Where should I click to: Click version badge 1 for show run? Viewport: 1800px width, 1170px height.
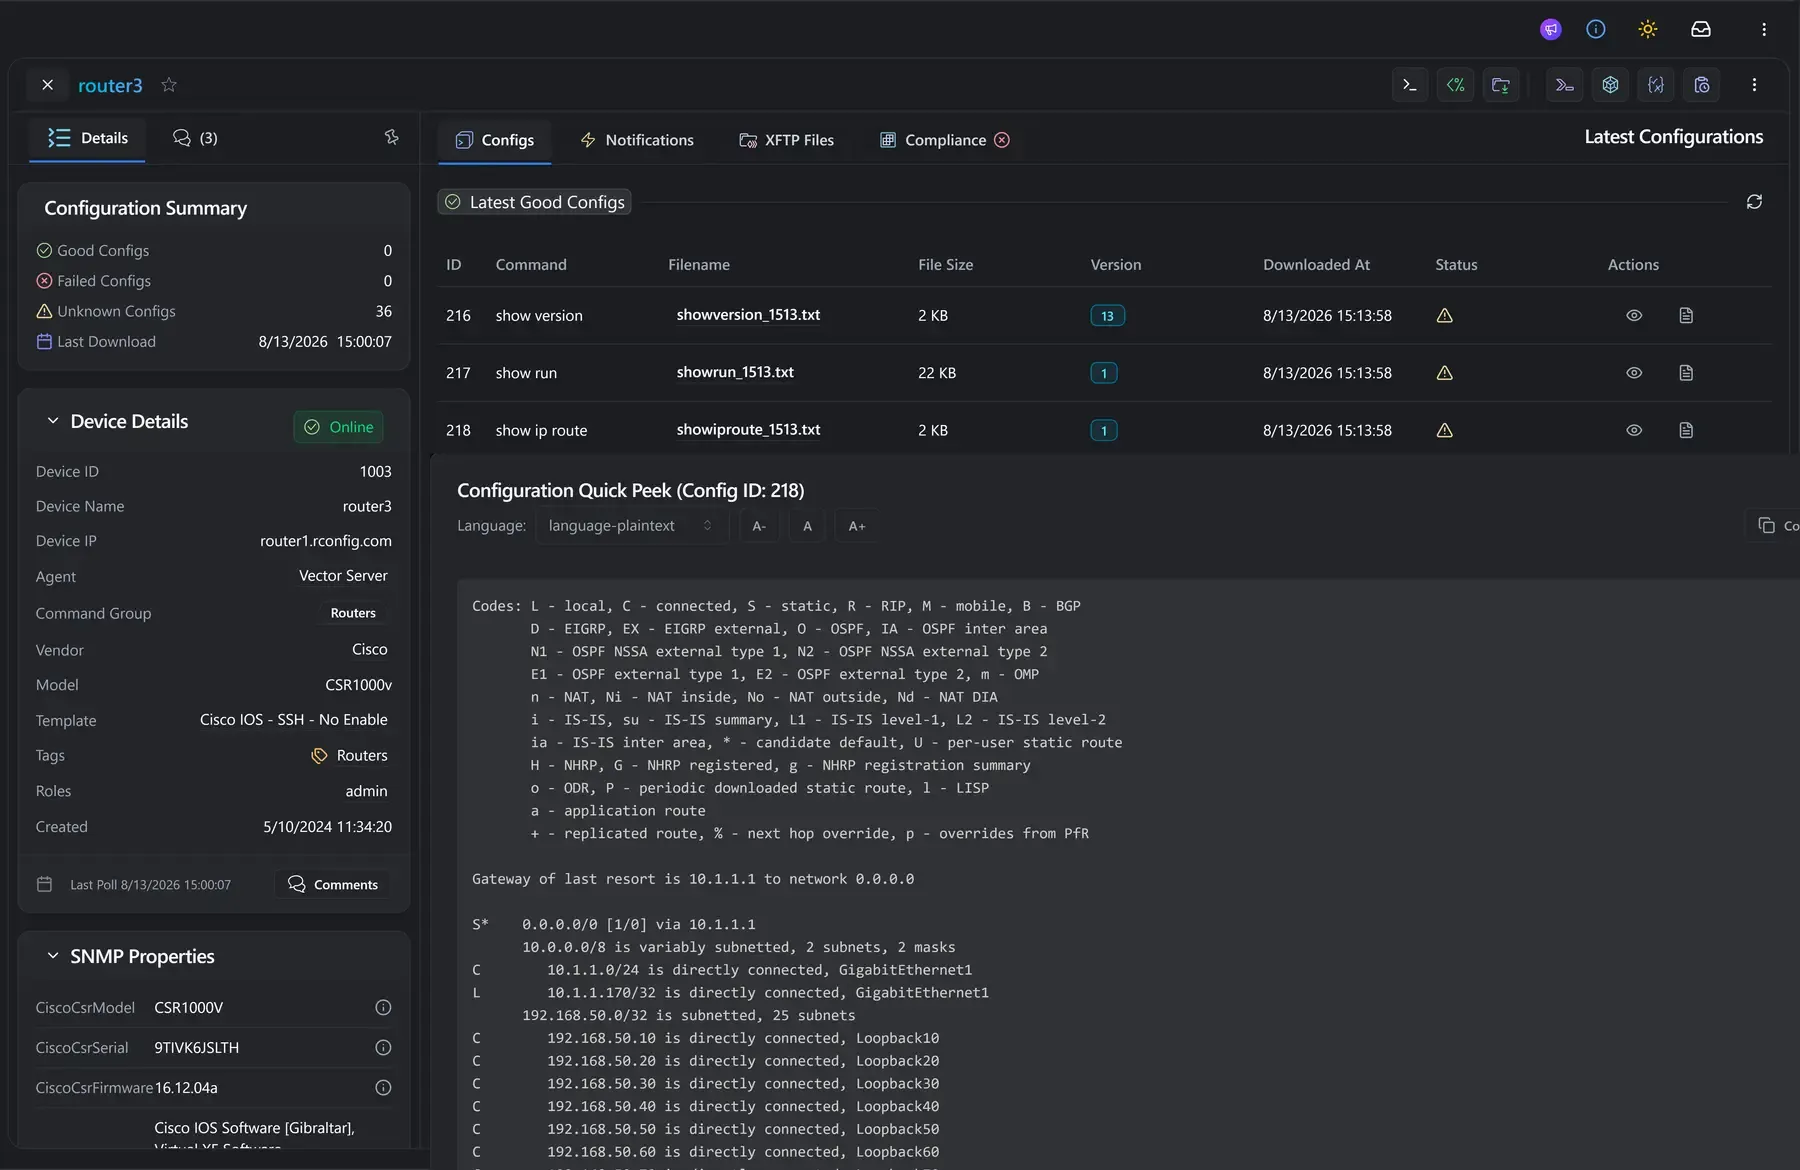click(1104, 373)
